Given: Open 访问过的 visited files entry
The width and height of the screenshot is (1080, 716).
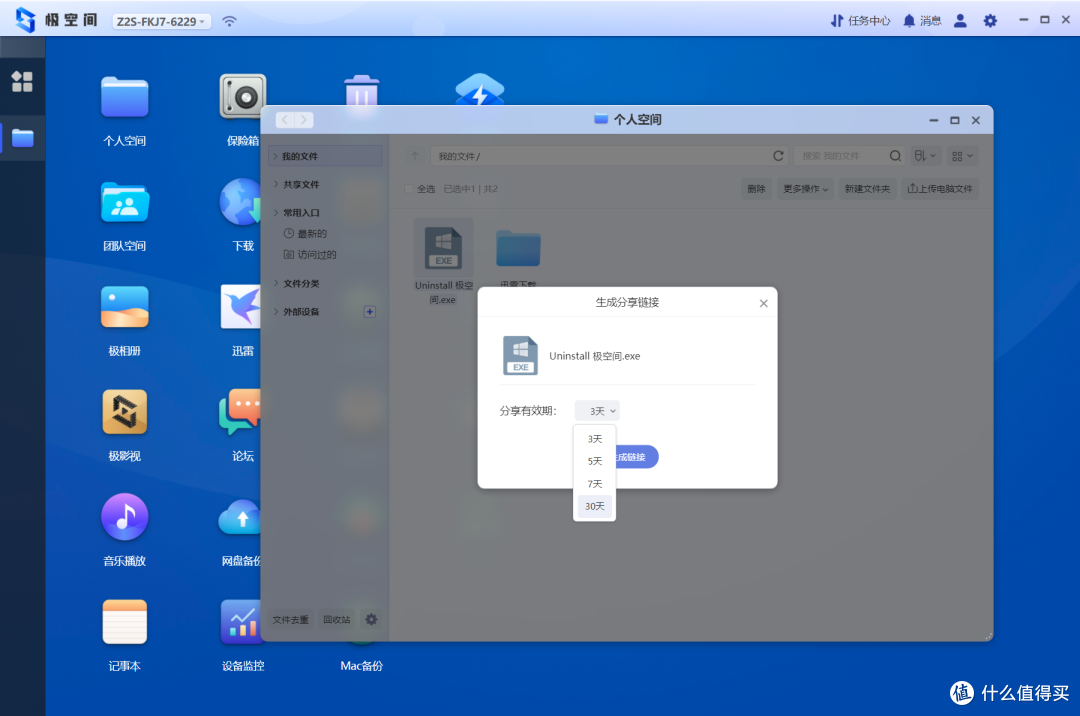Looking at the screenshot, I should click(x=311, y=255).
